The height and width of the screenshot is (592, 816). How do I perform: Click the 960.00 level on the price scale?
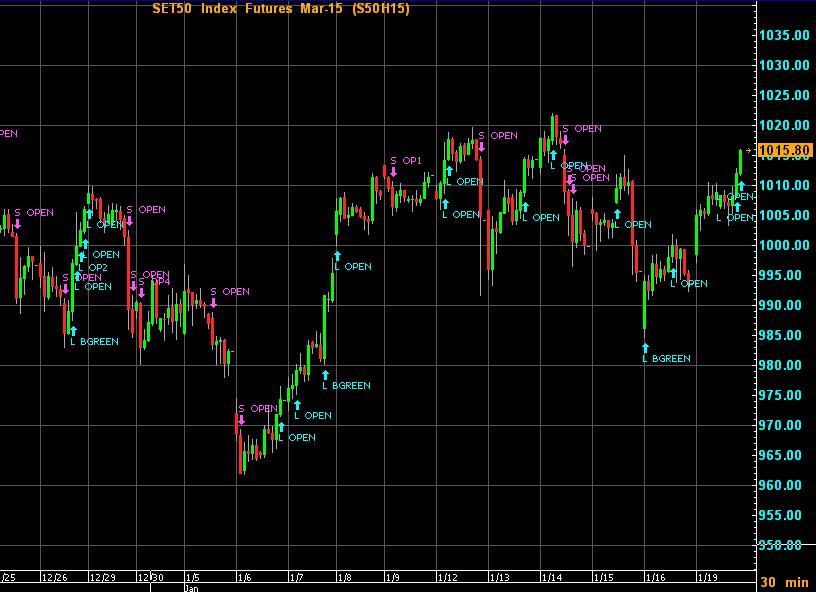(785, 486)
